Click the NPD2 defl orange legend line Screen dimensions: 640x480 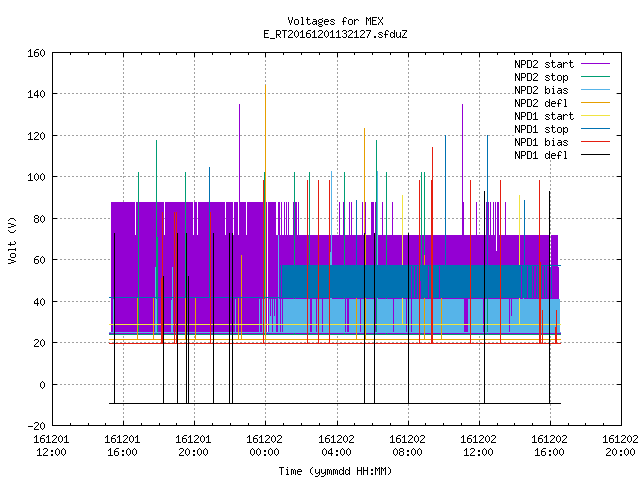(595, 103)
